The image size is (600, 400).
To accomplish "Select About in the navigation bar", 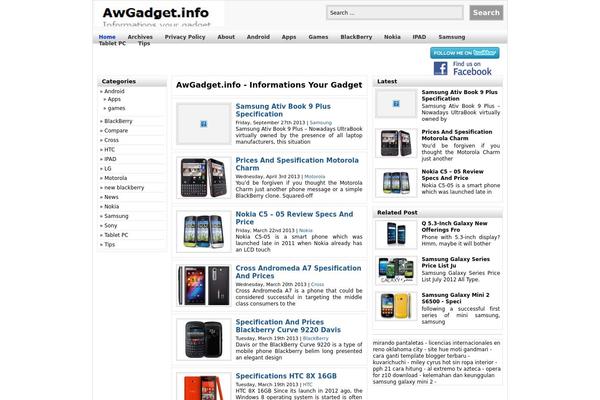I will coord(226,37).
